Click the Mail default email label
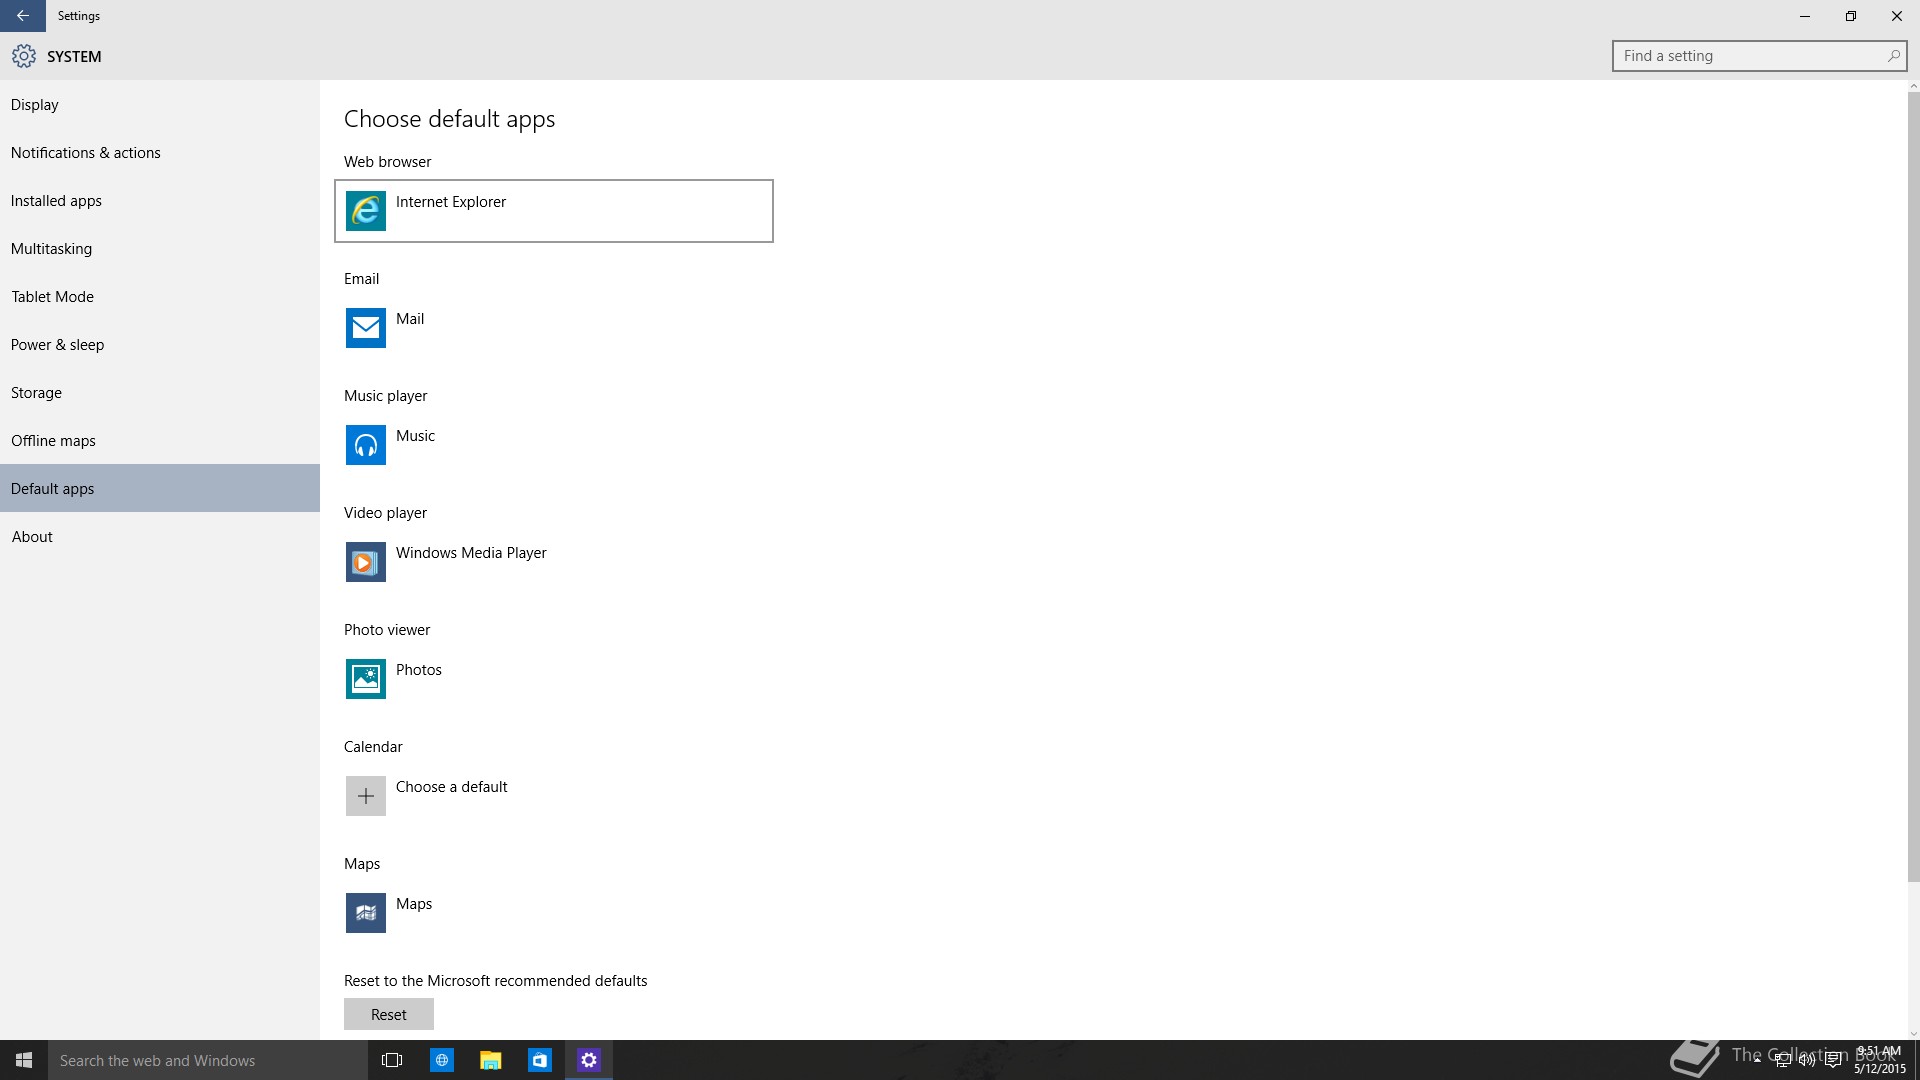 [410, 319]
